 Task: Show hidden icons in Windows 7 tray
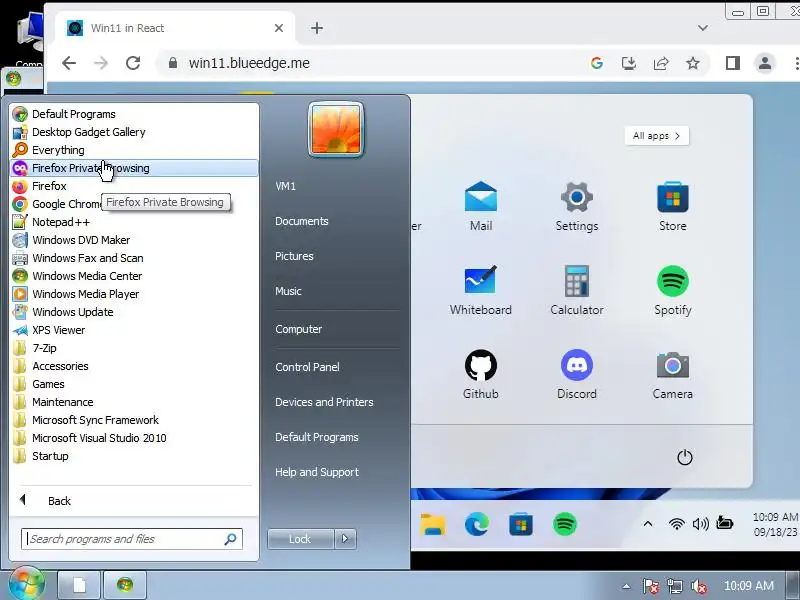pos(627,586)
